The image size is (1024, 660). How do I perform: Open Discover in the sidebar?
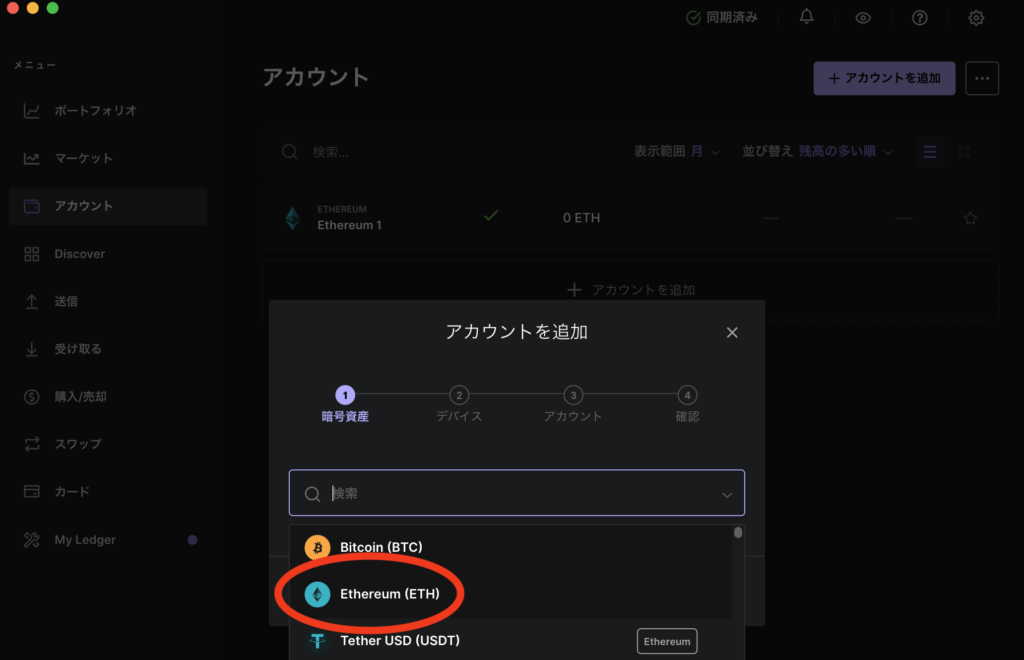[108, 253]
